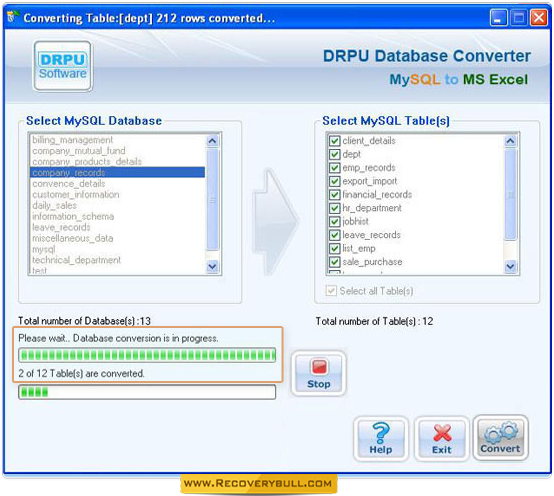
Task: Select information_schema database
Action: coord(117,216)
